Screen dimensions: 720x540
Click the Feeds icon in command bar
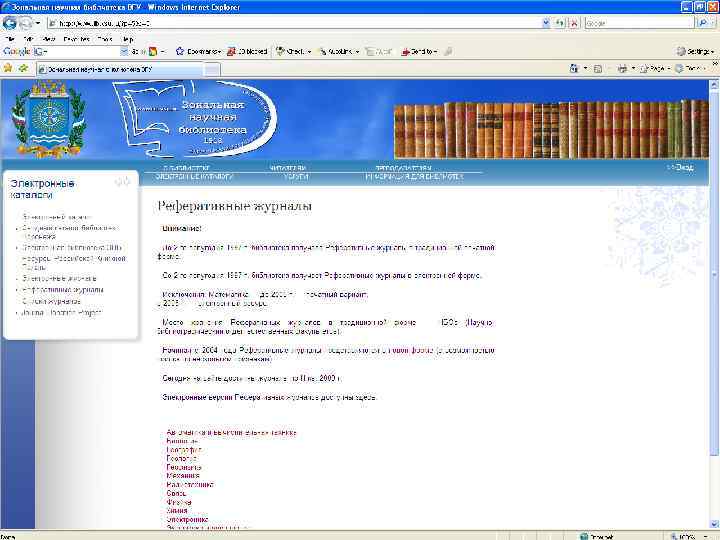(598, 69)
